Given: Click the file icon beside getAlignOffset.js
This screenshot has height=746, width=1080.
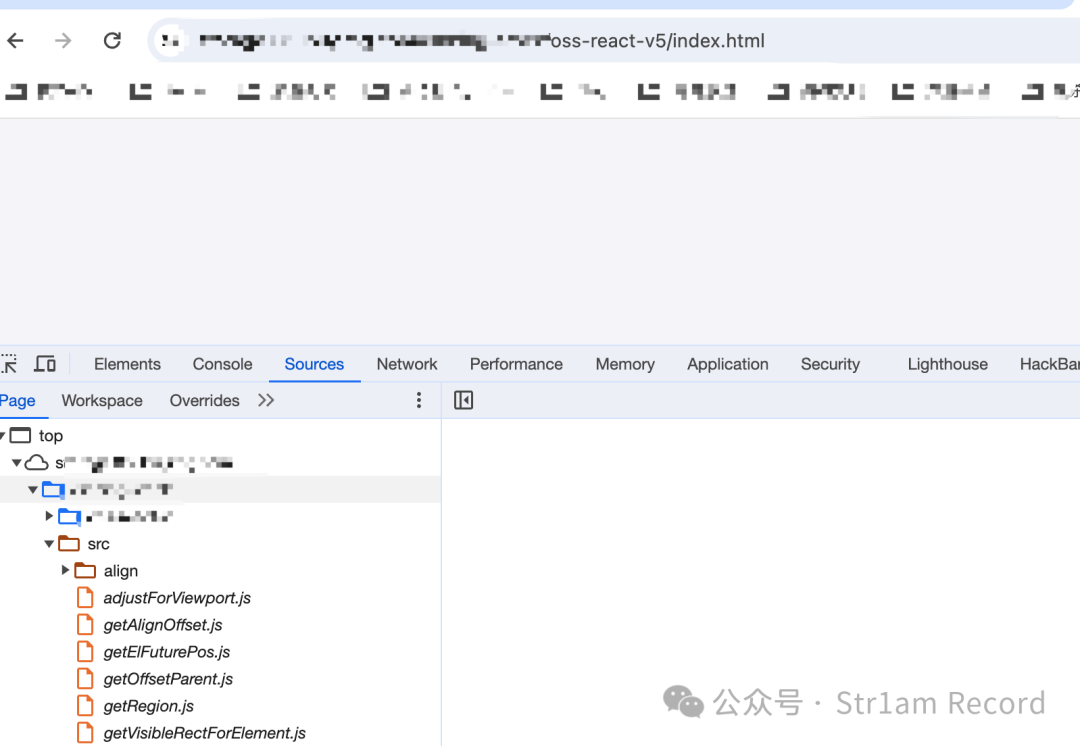Looking at the screenshot, I should pos(85,625).
